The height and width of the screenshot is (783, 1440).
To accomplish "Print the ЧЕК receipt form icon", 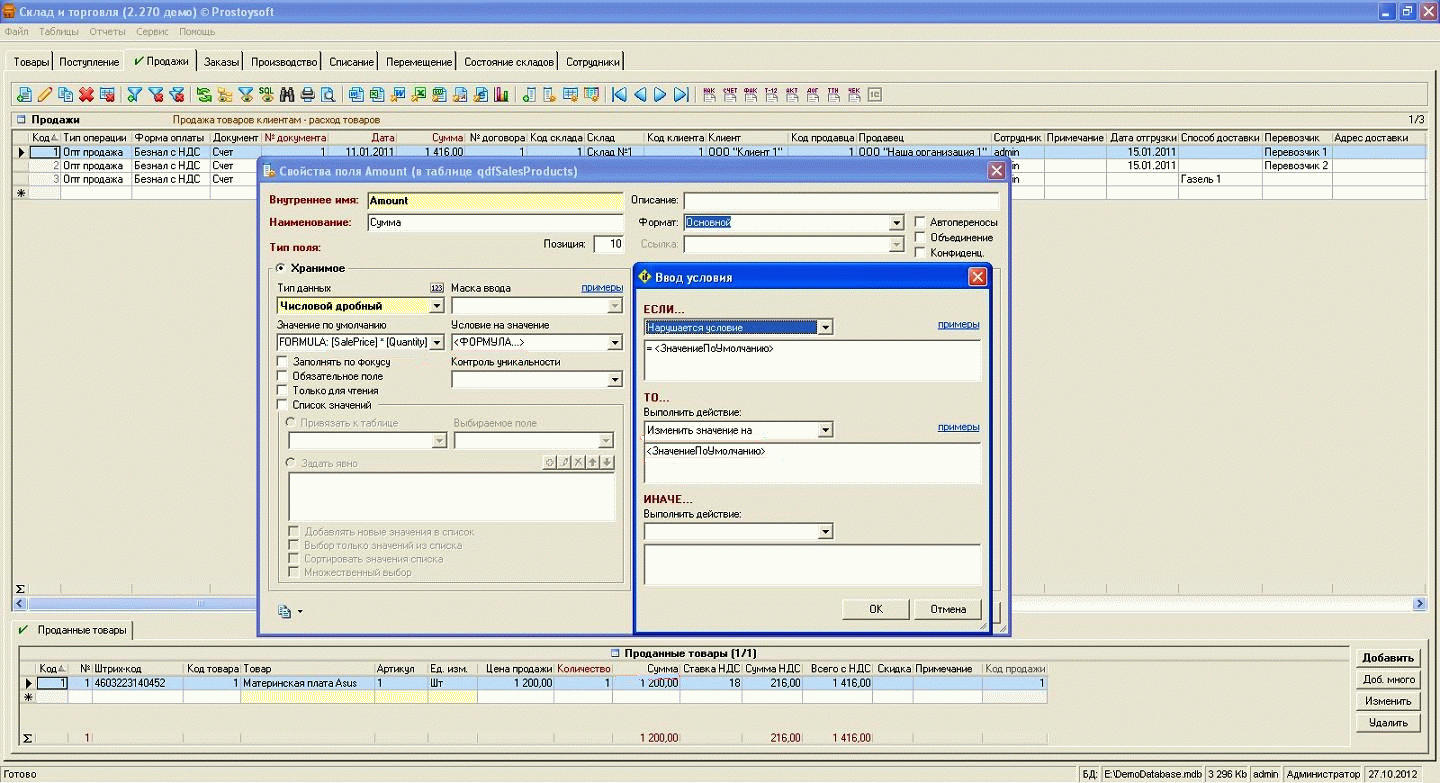I will (854, 94).
